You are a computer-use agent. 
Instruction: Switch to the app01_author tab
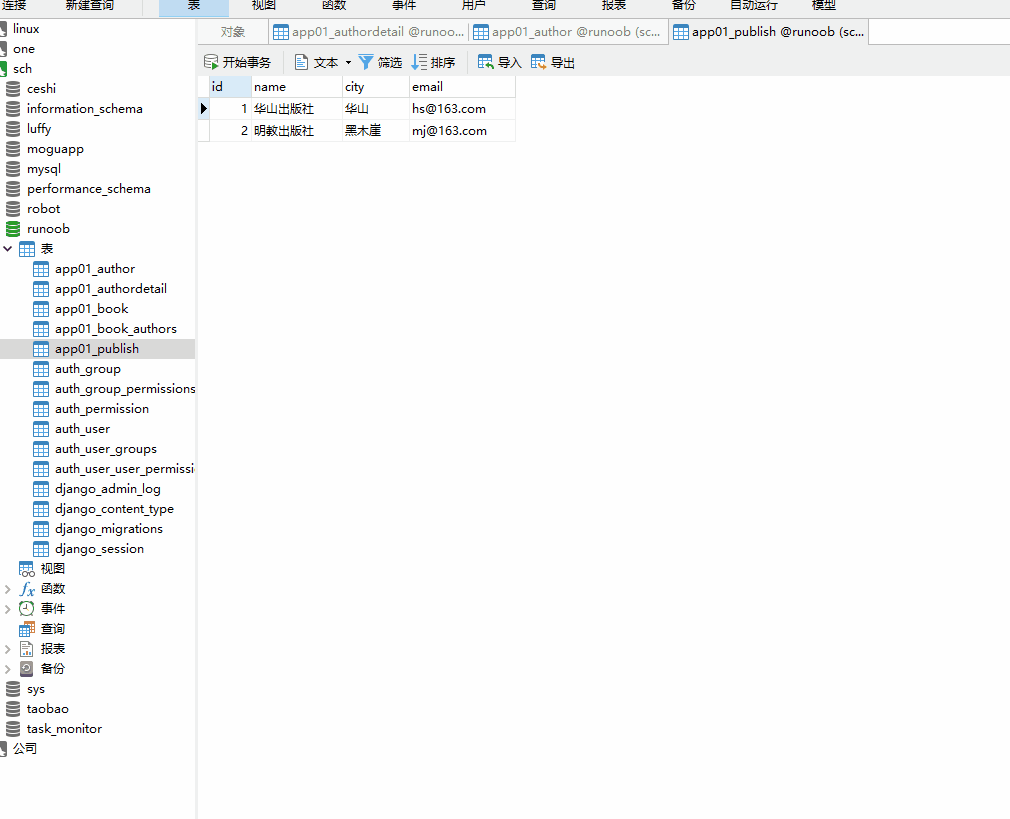tap(567, 31)
